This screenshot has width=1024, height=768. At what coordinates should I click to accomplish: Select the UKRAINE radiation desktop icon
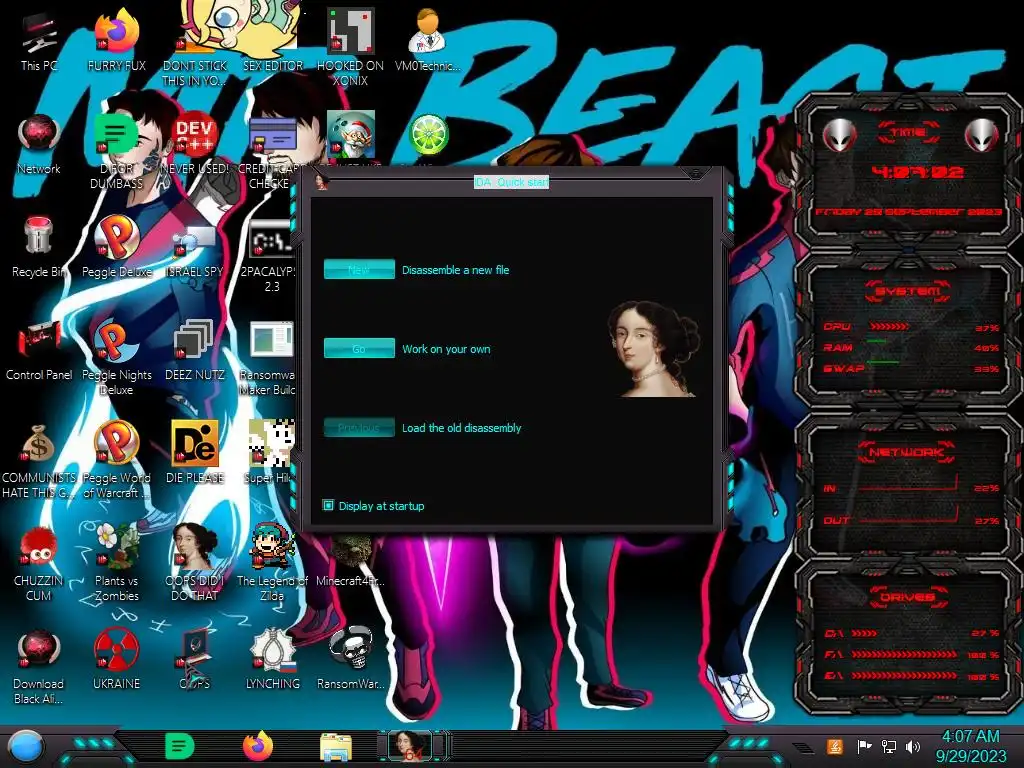tap(116, 658)
